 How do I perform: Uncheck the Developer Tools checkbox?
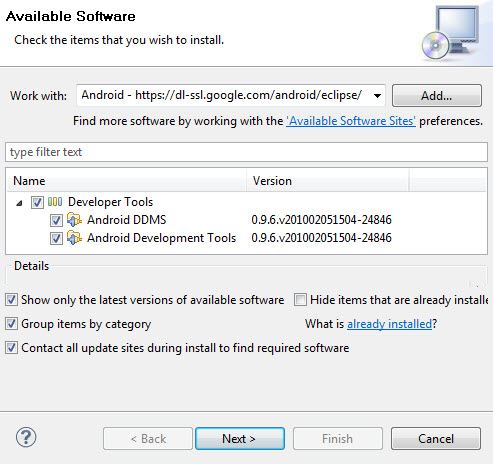[37, 202]
